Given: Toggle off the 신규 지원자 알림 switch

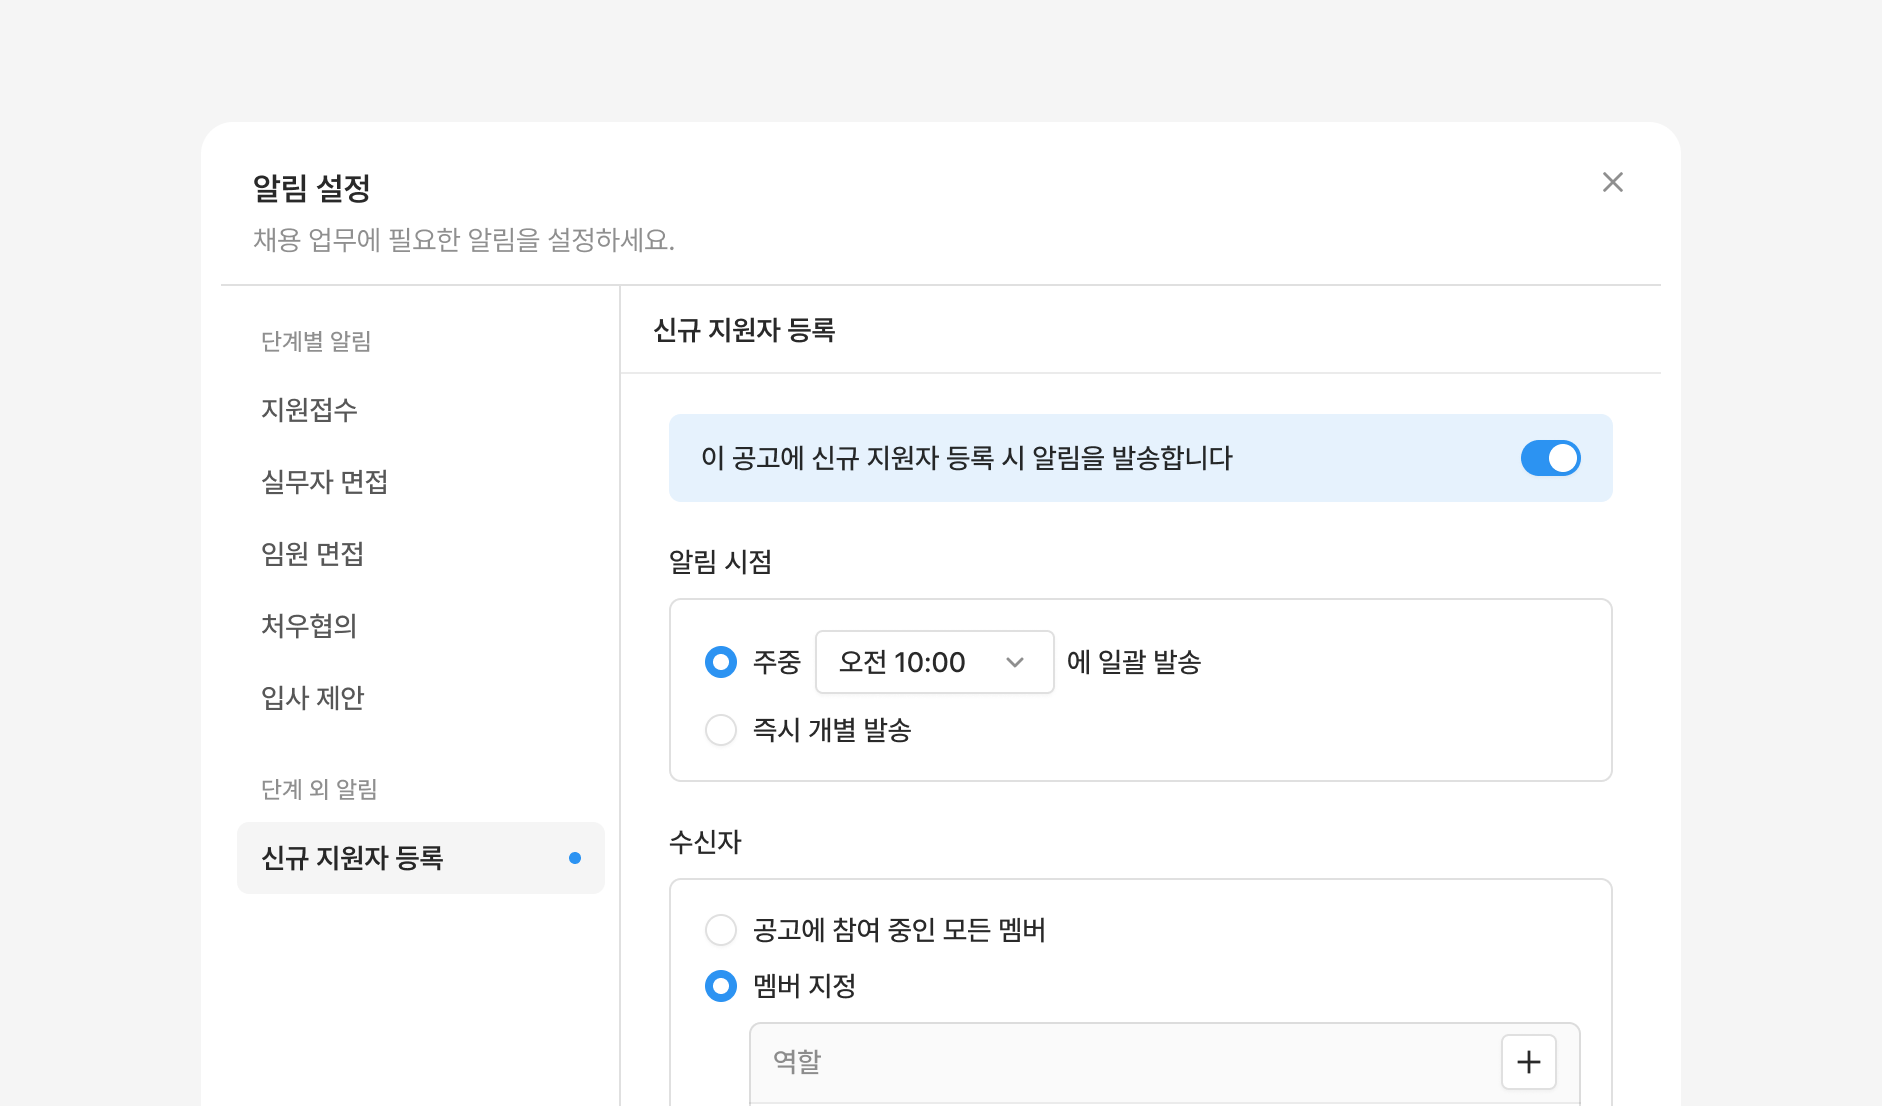Looking at the screenshot, I should (x=1550, y=458).
